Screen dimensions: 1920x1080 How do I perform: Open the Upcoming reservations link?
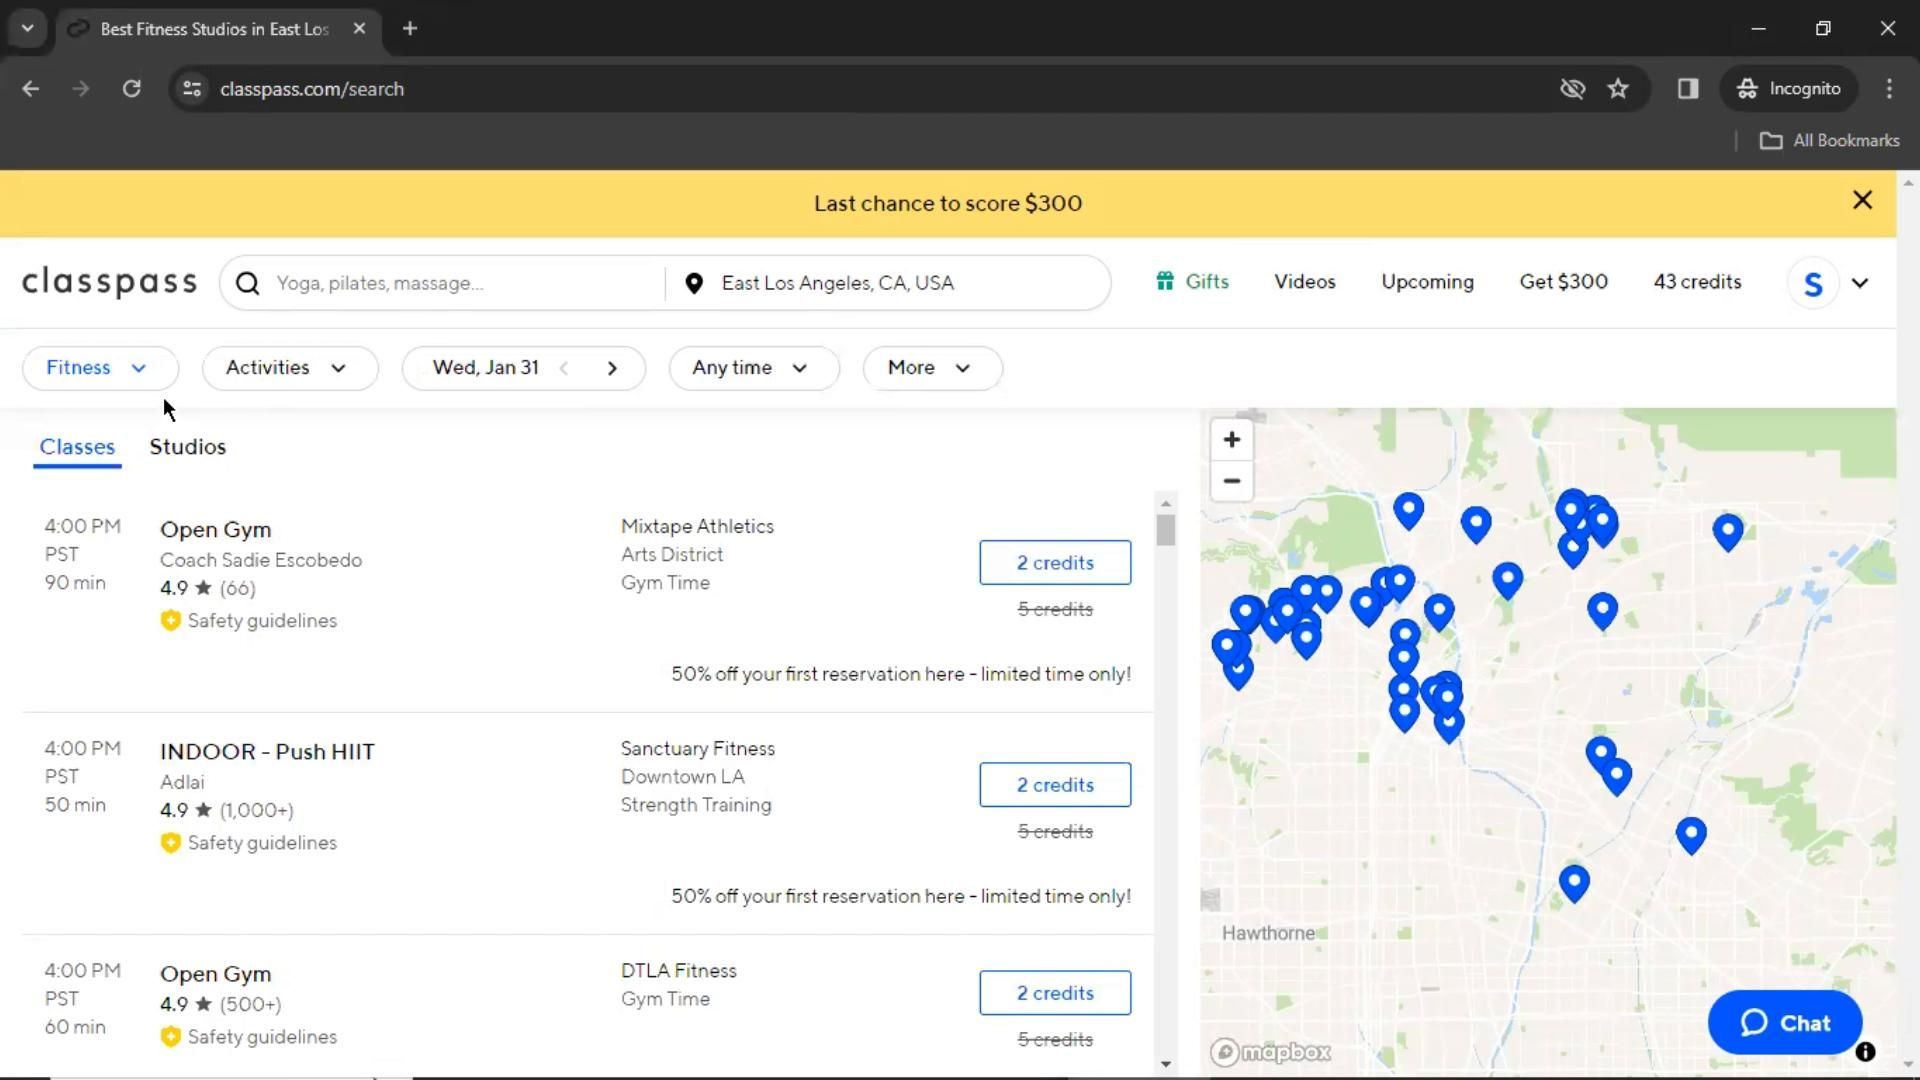(x=1426, y=282)
